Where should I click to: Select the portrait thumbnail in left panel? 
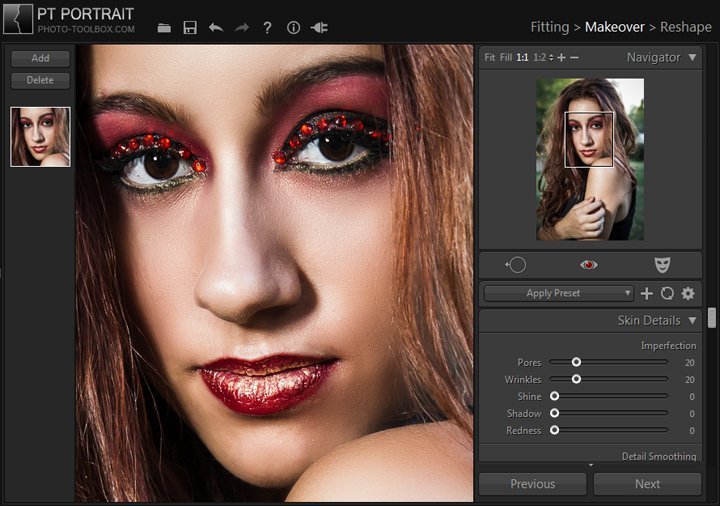point(40,137)
